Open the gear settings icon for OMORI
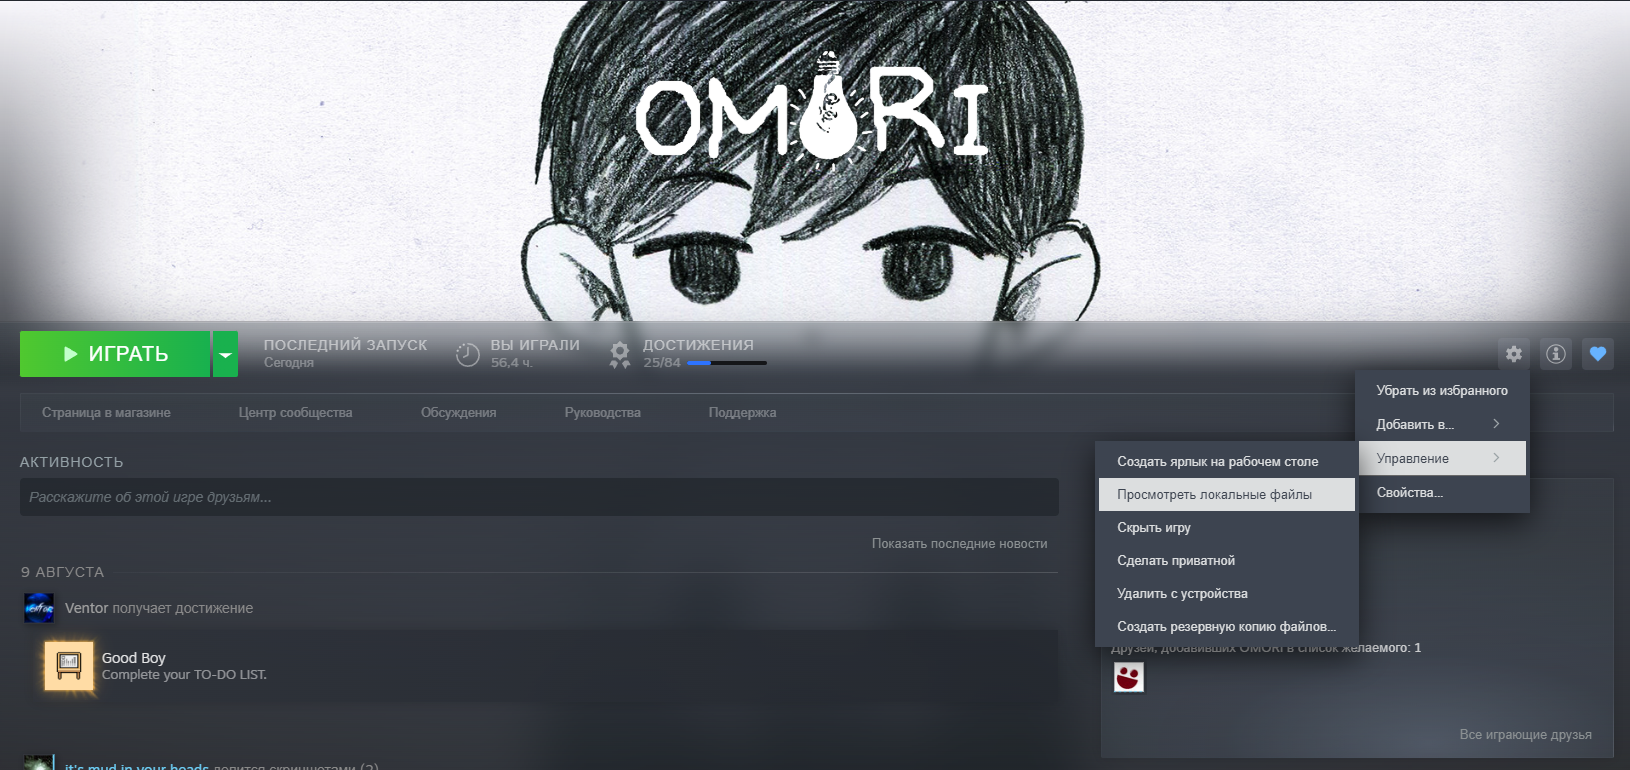The image size is (1630, 770). point(1513,354)
